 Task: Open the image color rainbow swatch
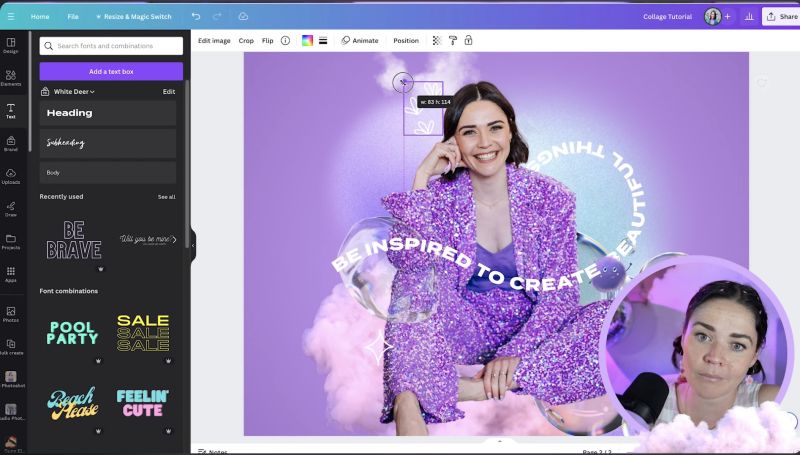[307, 40]
